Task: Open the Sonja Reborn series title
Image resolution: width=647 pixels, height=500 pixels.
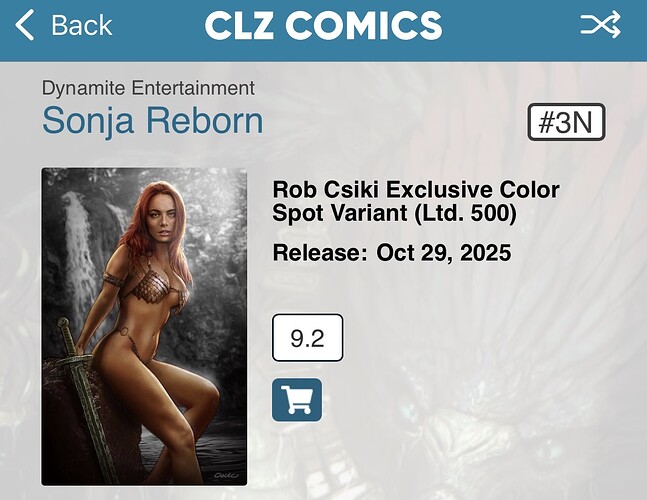Action: click(152, 120)
